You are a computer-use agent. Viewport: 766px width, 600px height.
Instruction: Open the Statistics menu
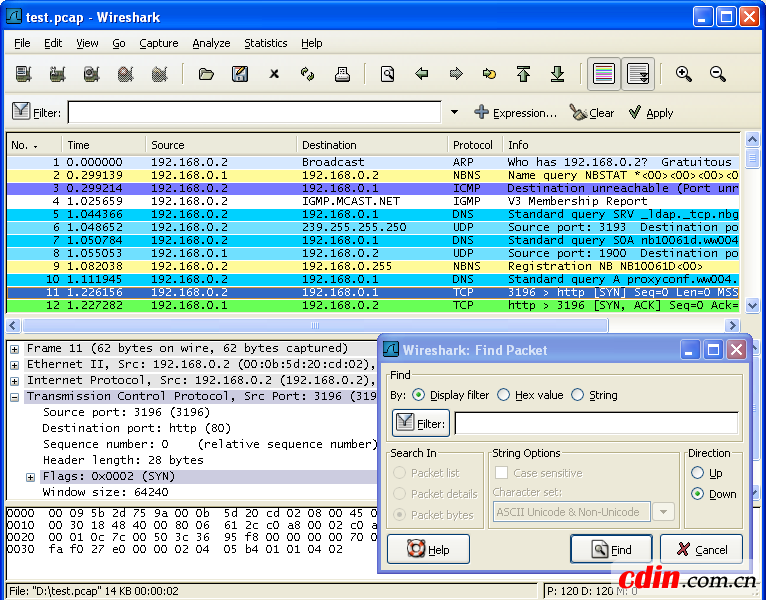[266, 43]
